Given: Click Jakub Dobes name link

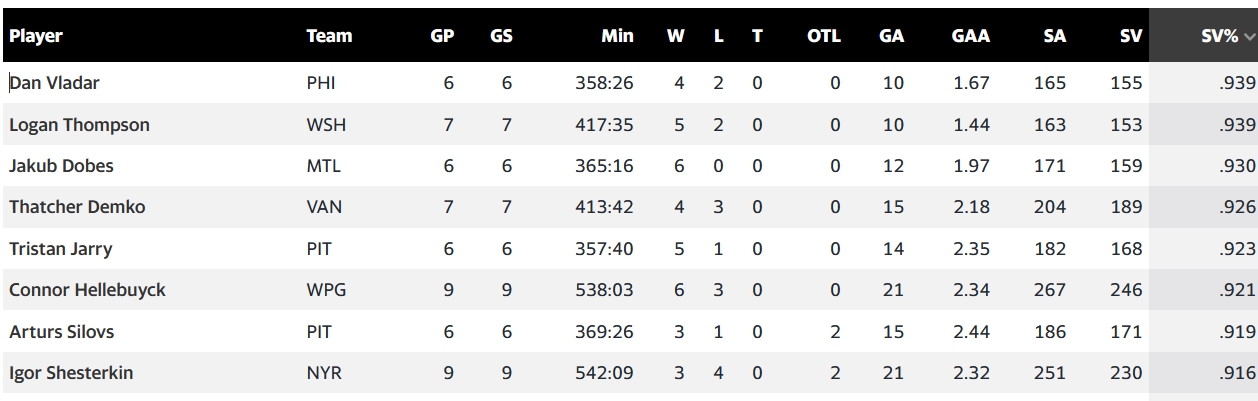Looking at the screenshot, I should pos(61,167).
